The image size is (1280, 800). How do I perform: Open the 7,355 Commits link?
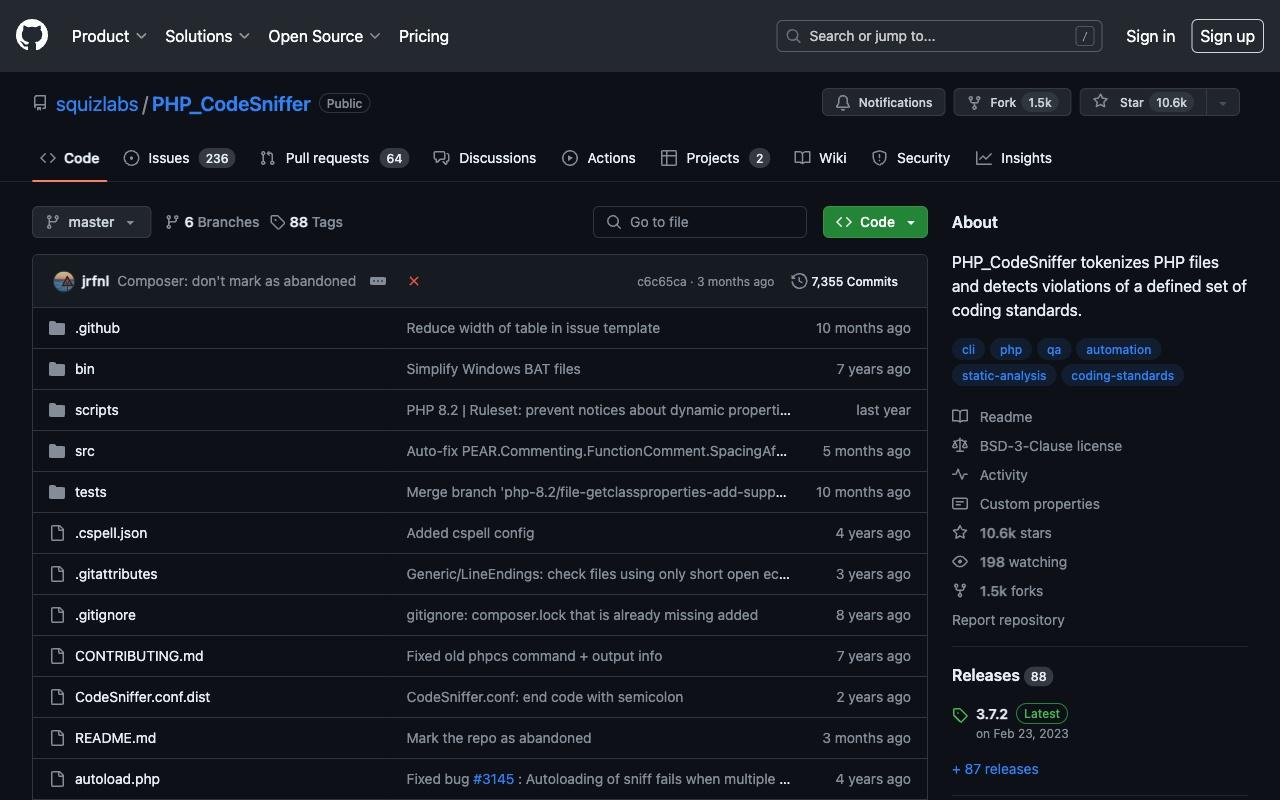pyautogui.click(x=844, y=281)
